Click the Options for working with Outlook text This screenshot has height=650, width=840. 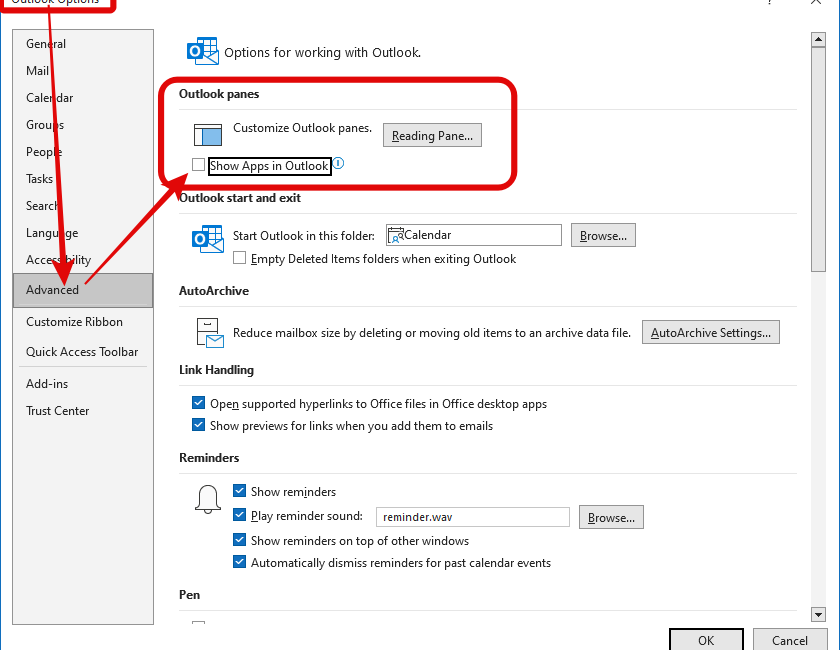pyautogui.click(x=322, y=53)
